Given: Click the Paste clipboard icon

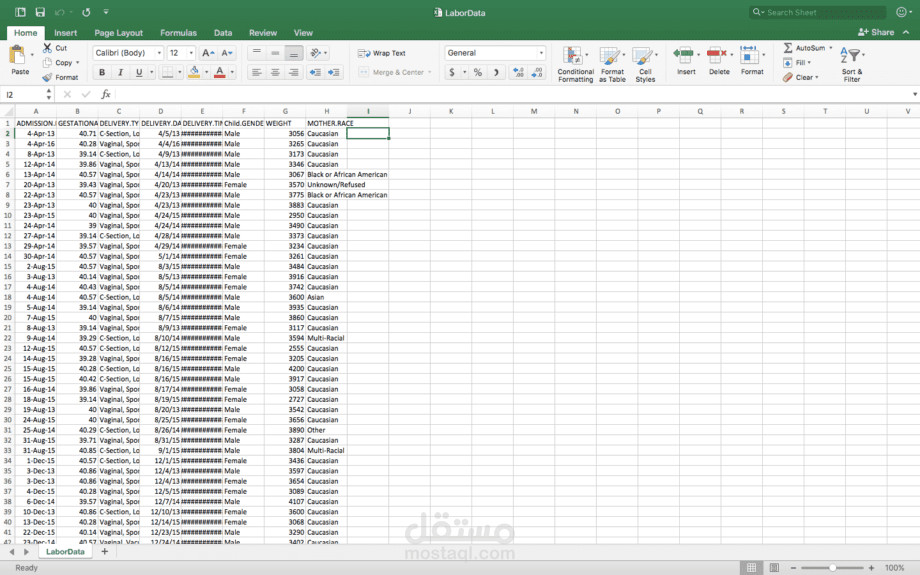Looking at the screenshot, I should (x=18, y=56).
